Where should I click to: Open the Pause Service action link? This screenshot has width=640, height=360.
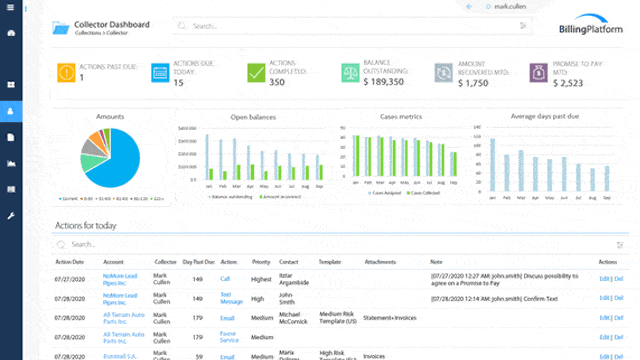pyautogui.click(x=229, y=337)
